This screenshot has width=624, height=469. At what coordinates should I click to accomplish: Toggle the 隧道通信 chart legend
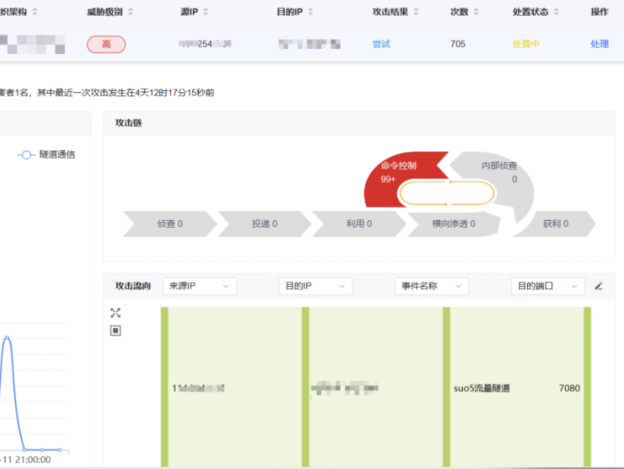click(47, 154)
